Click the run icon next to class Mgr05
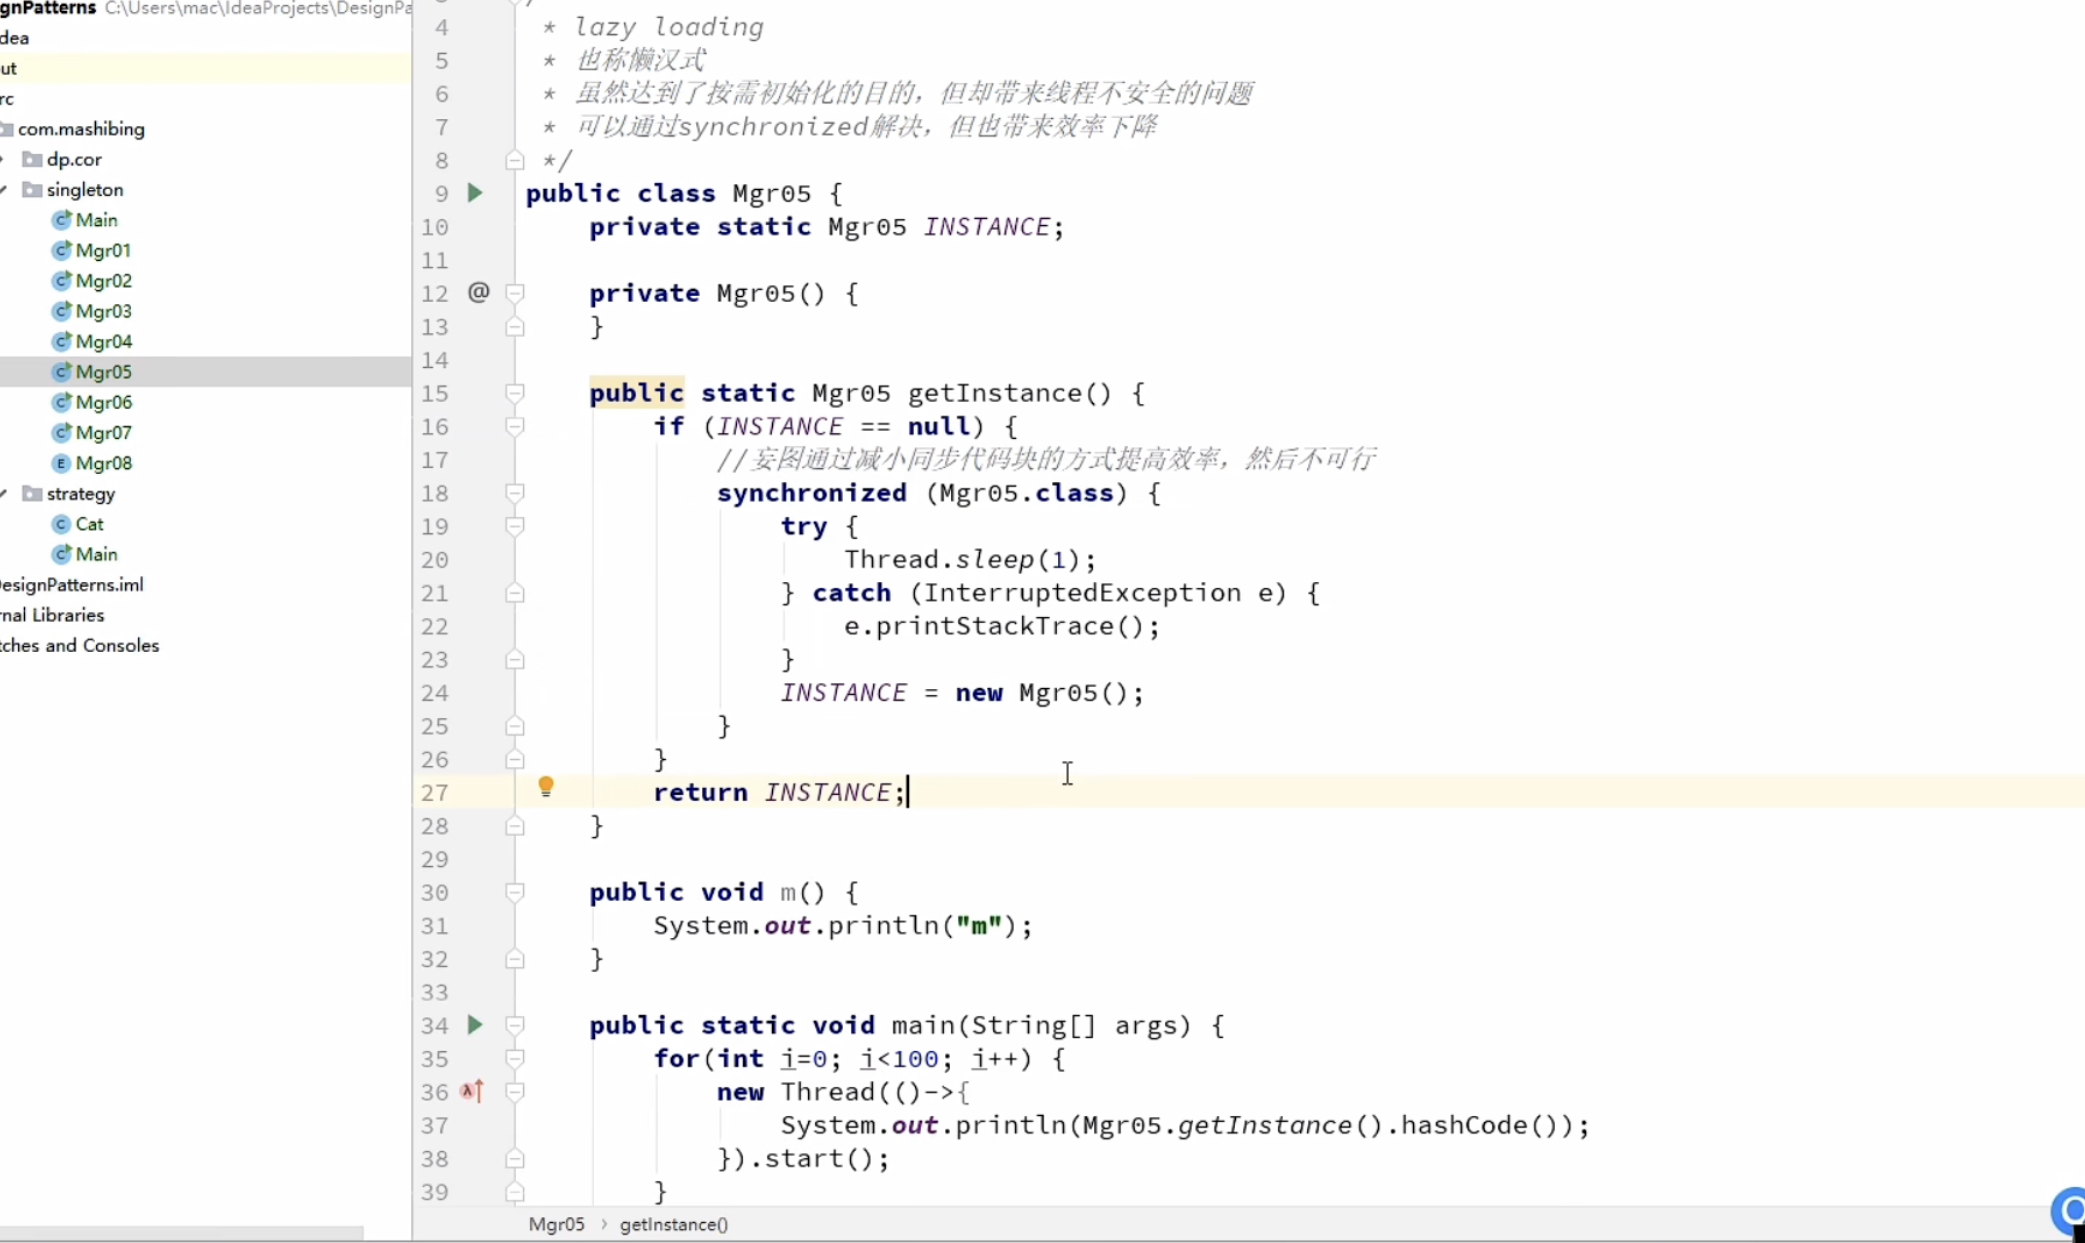 [476, 192]
